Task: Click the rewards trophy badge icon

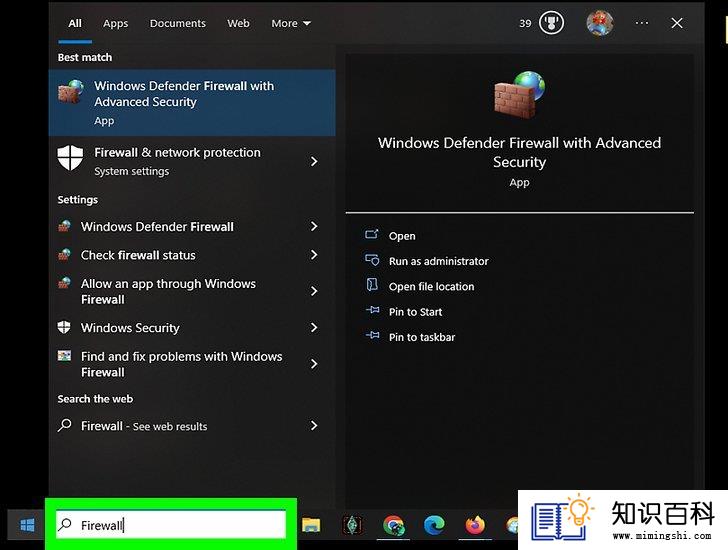Action: click(551, 23)
